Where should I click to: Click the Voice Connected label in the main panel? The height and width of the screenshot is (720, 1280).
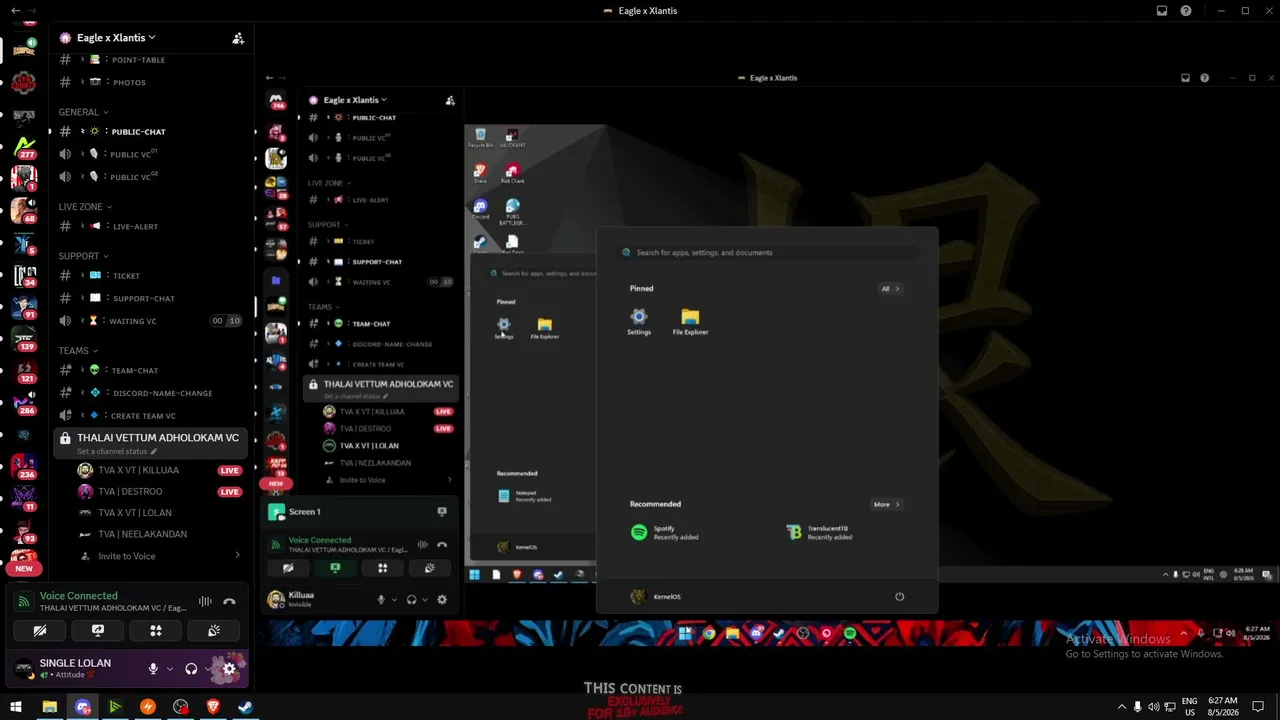click(x=79, y=596)
